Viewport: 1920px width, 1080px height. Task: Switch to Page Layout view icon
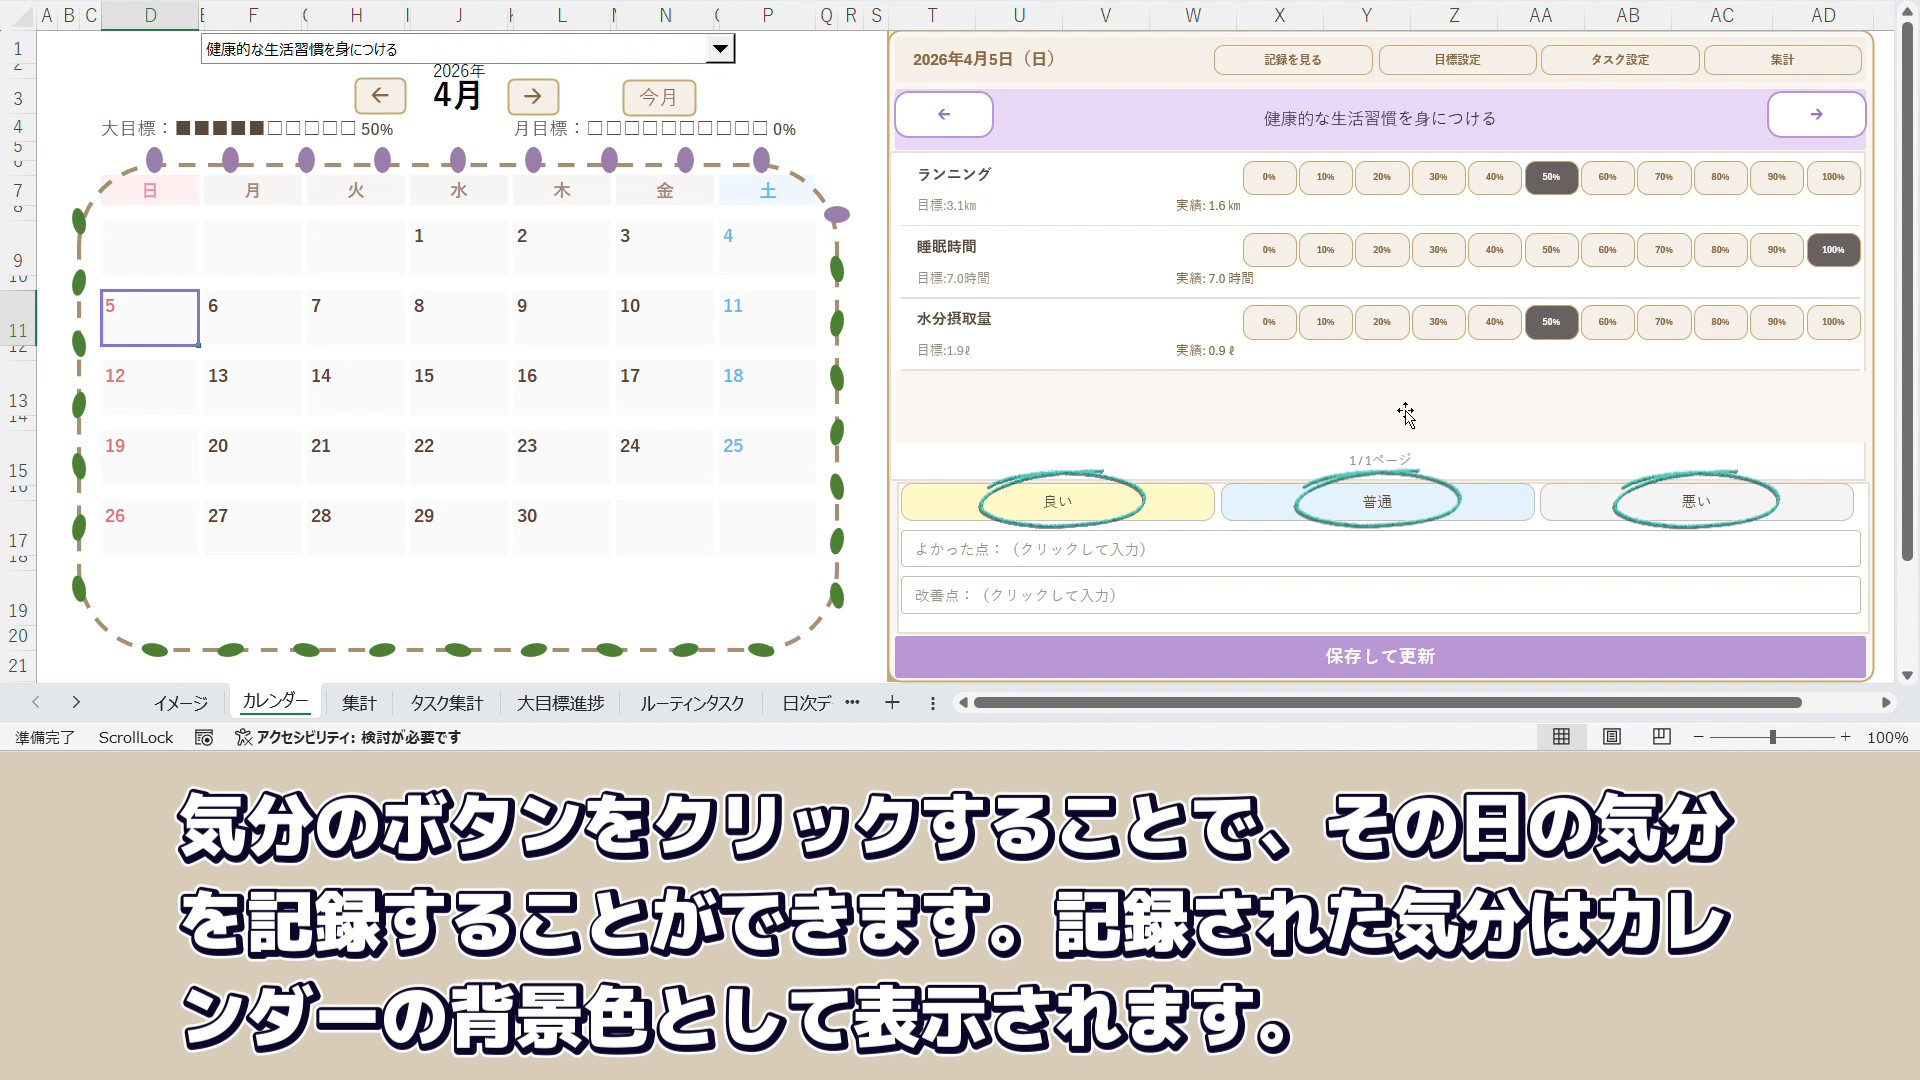tap(1611, 737)
